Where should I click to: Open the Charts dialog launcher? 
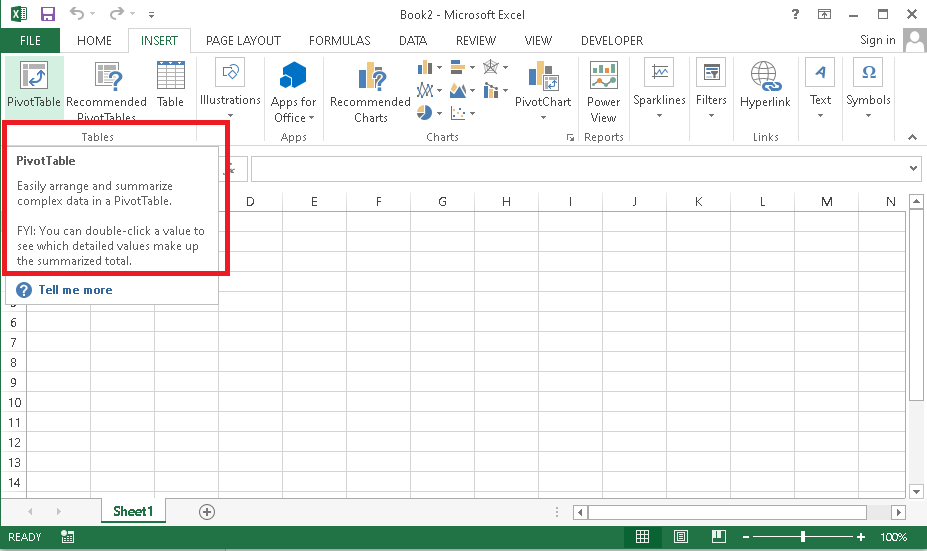coord(570,138)
